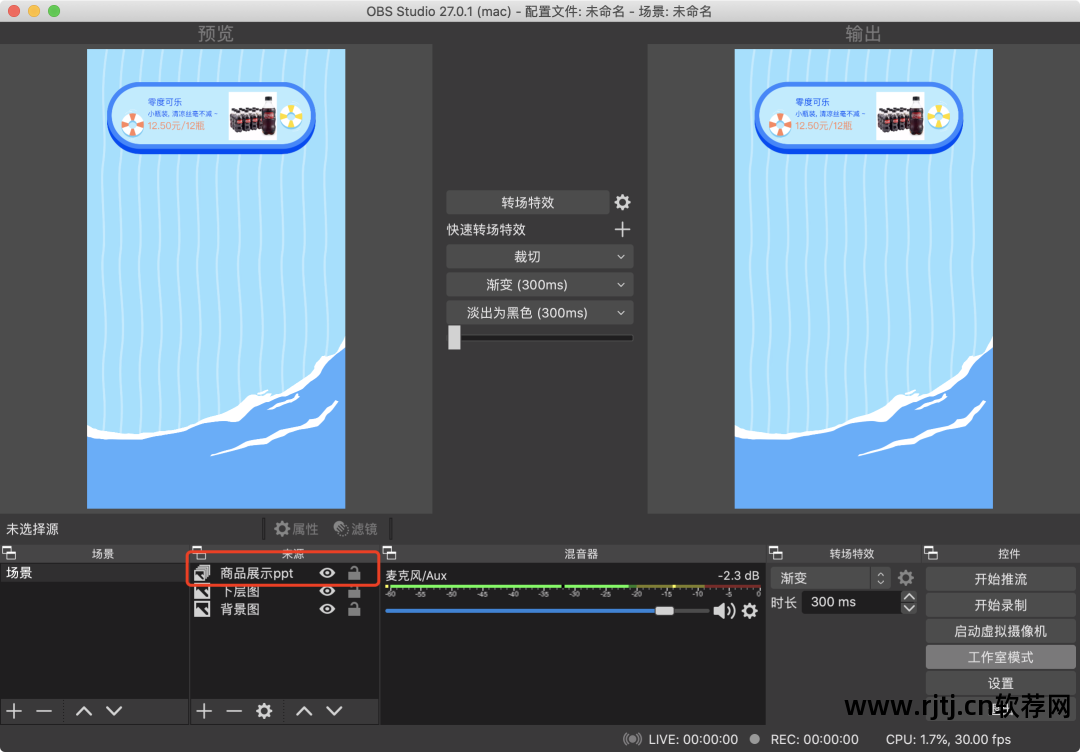Screen dimensions: 1080x752
Task: Click 启动虚拟摄像机 button
Action: pos(1000,631)
